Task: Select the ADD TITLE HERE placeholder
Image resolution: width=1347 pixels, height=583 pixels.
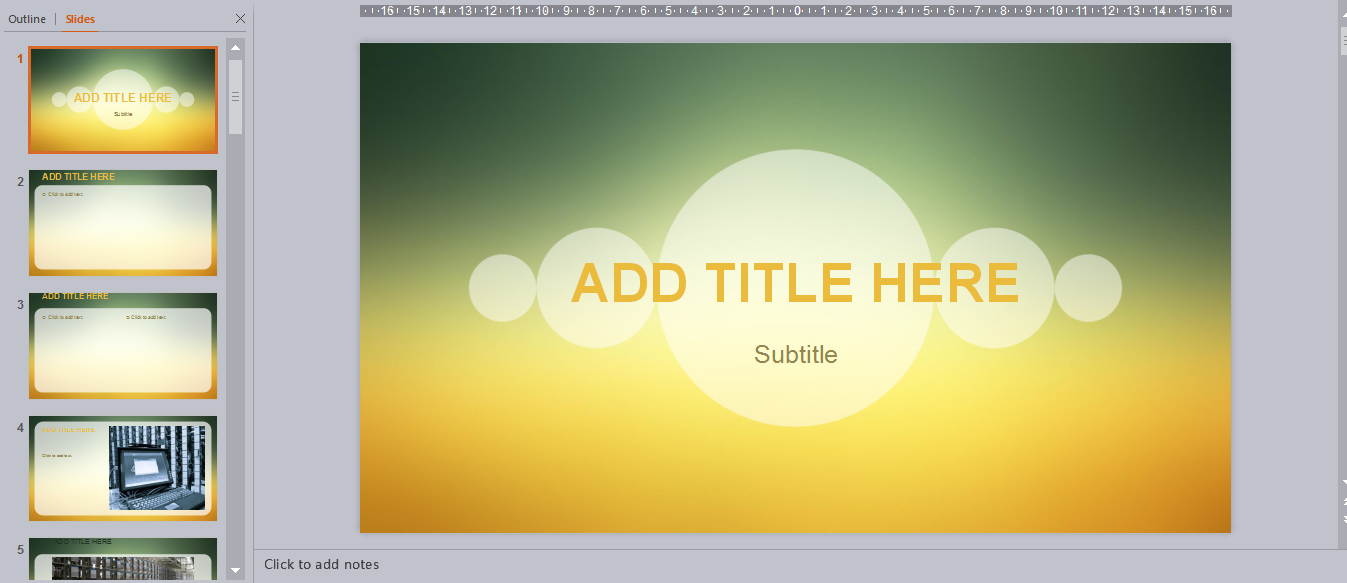Action: pyautogui.click(x=795, y=283)
